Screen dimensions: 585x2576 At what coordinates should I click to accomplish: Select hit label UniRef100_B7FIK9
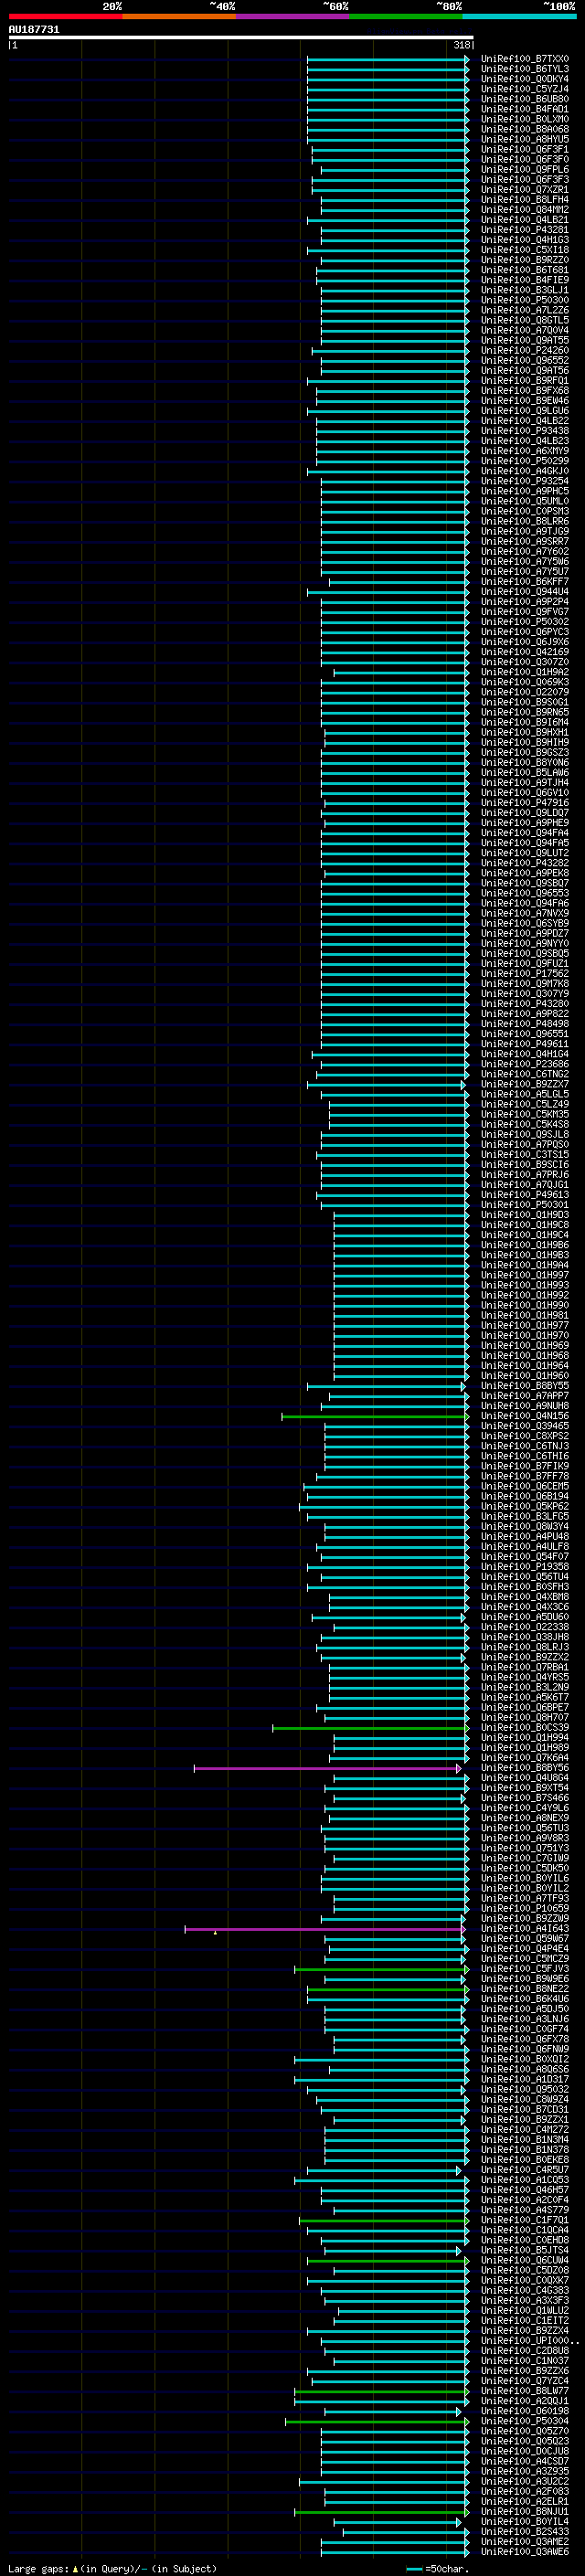(524, 1466)
